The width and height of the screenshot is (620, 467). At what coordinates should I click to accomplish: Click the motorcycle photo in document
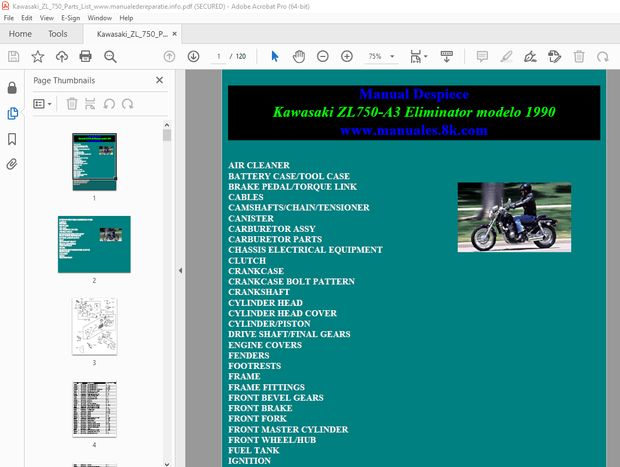[514, 217]
